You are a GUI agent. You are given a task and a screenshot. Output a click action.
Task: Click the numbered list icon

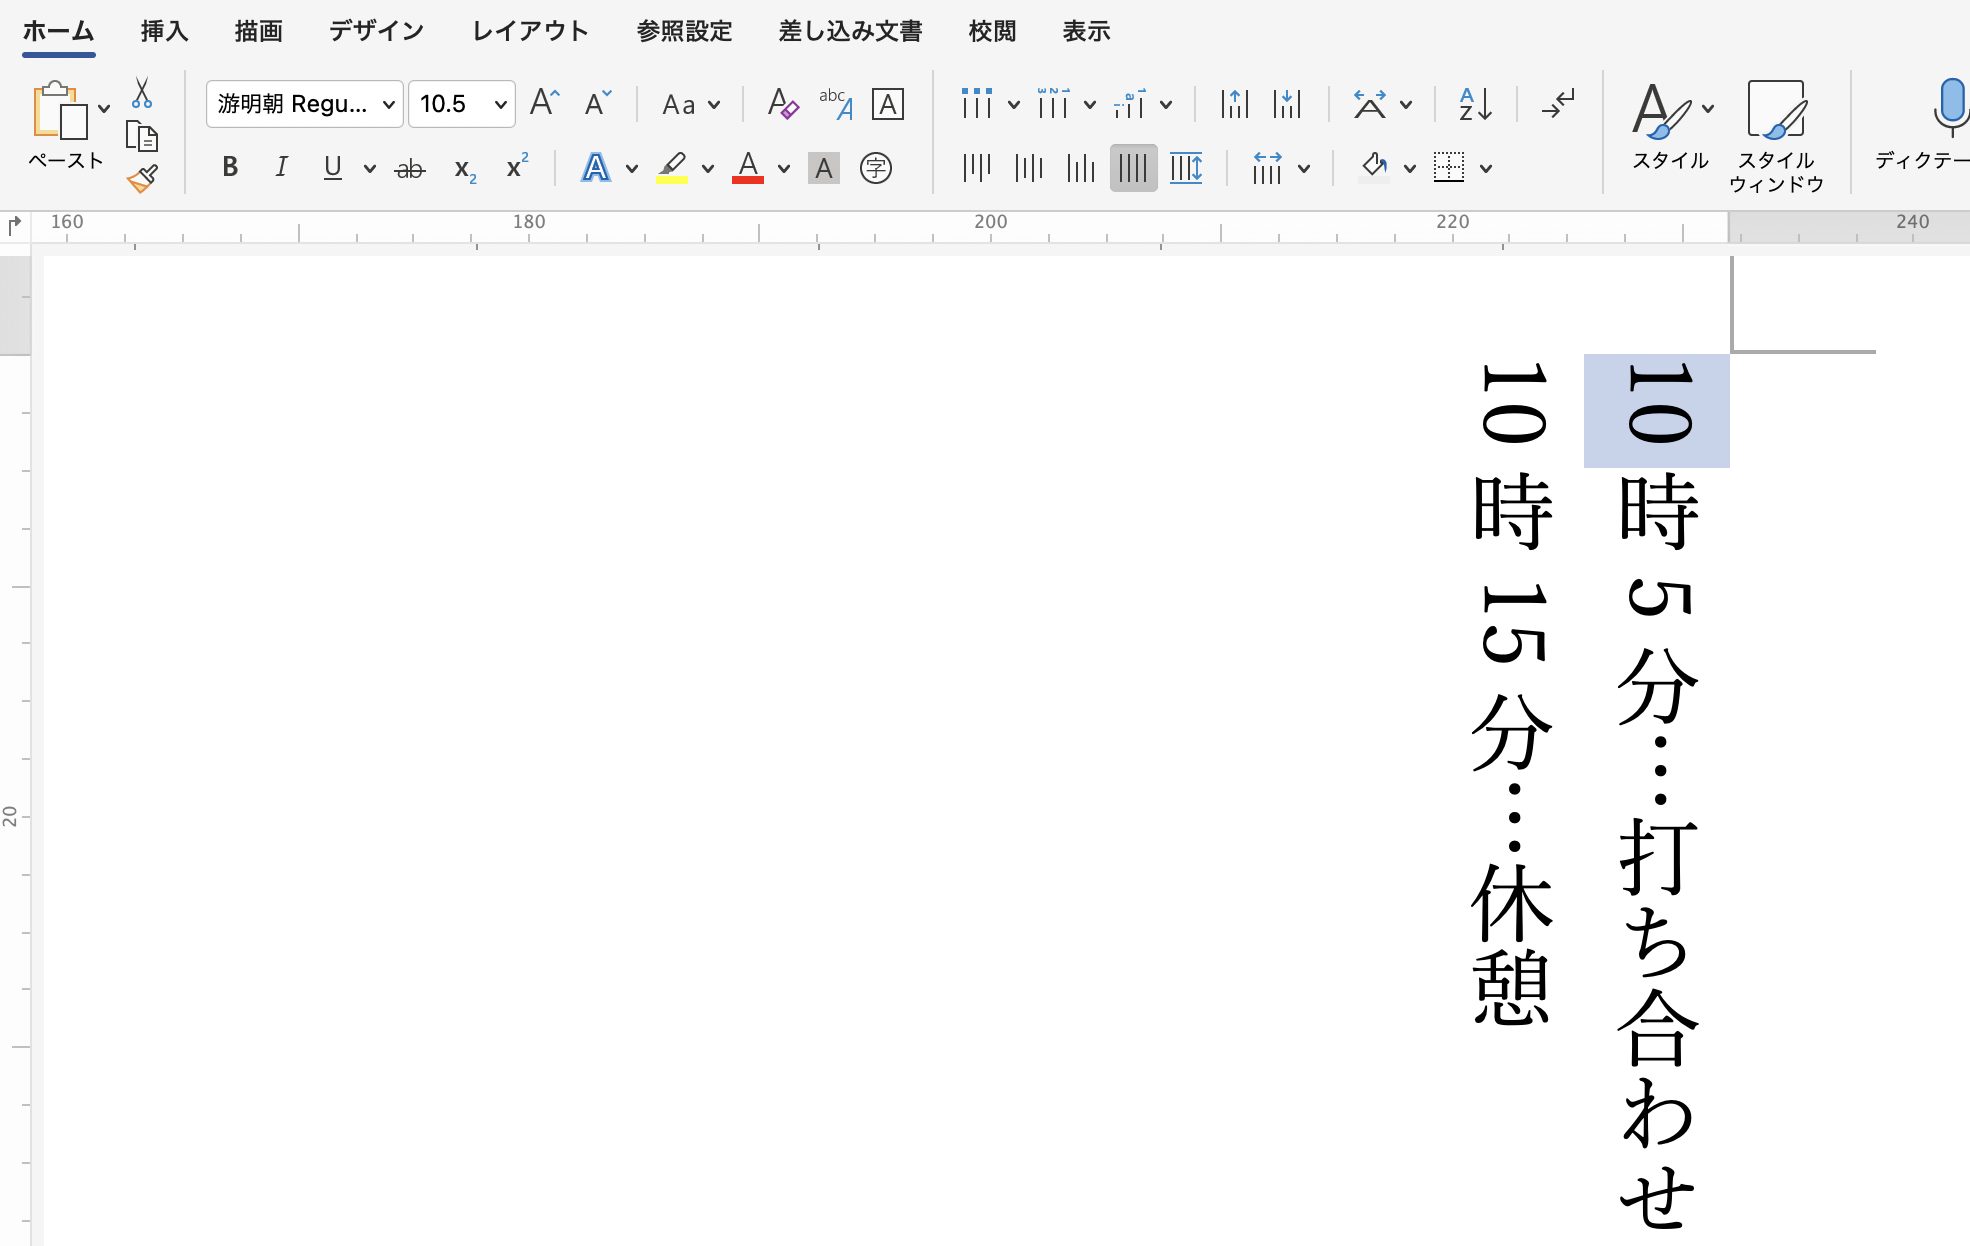tap(1053, 103)
